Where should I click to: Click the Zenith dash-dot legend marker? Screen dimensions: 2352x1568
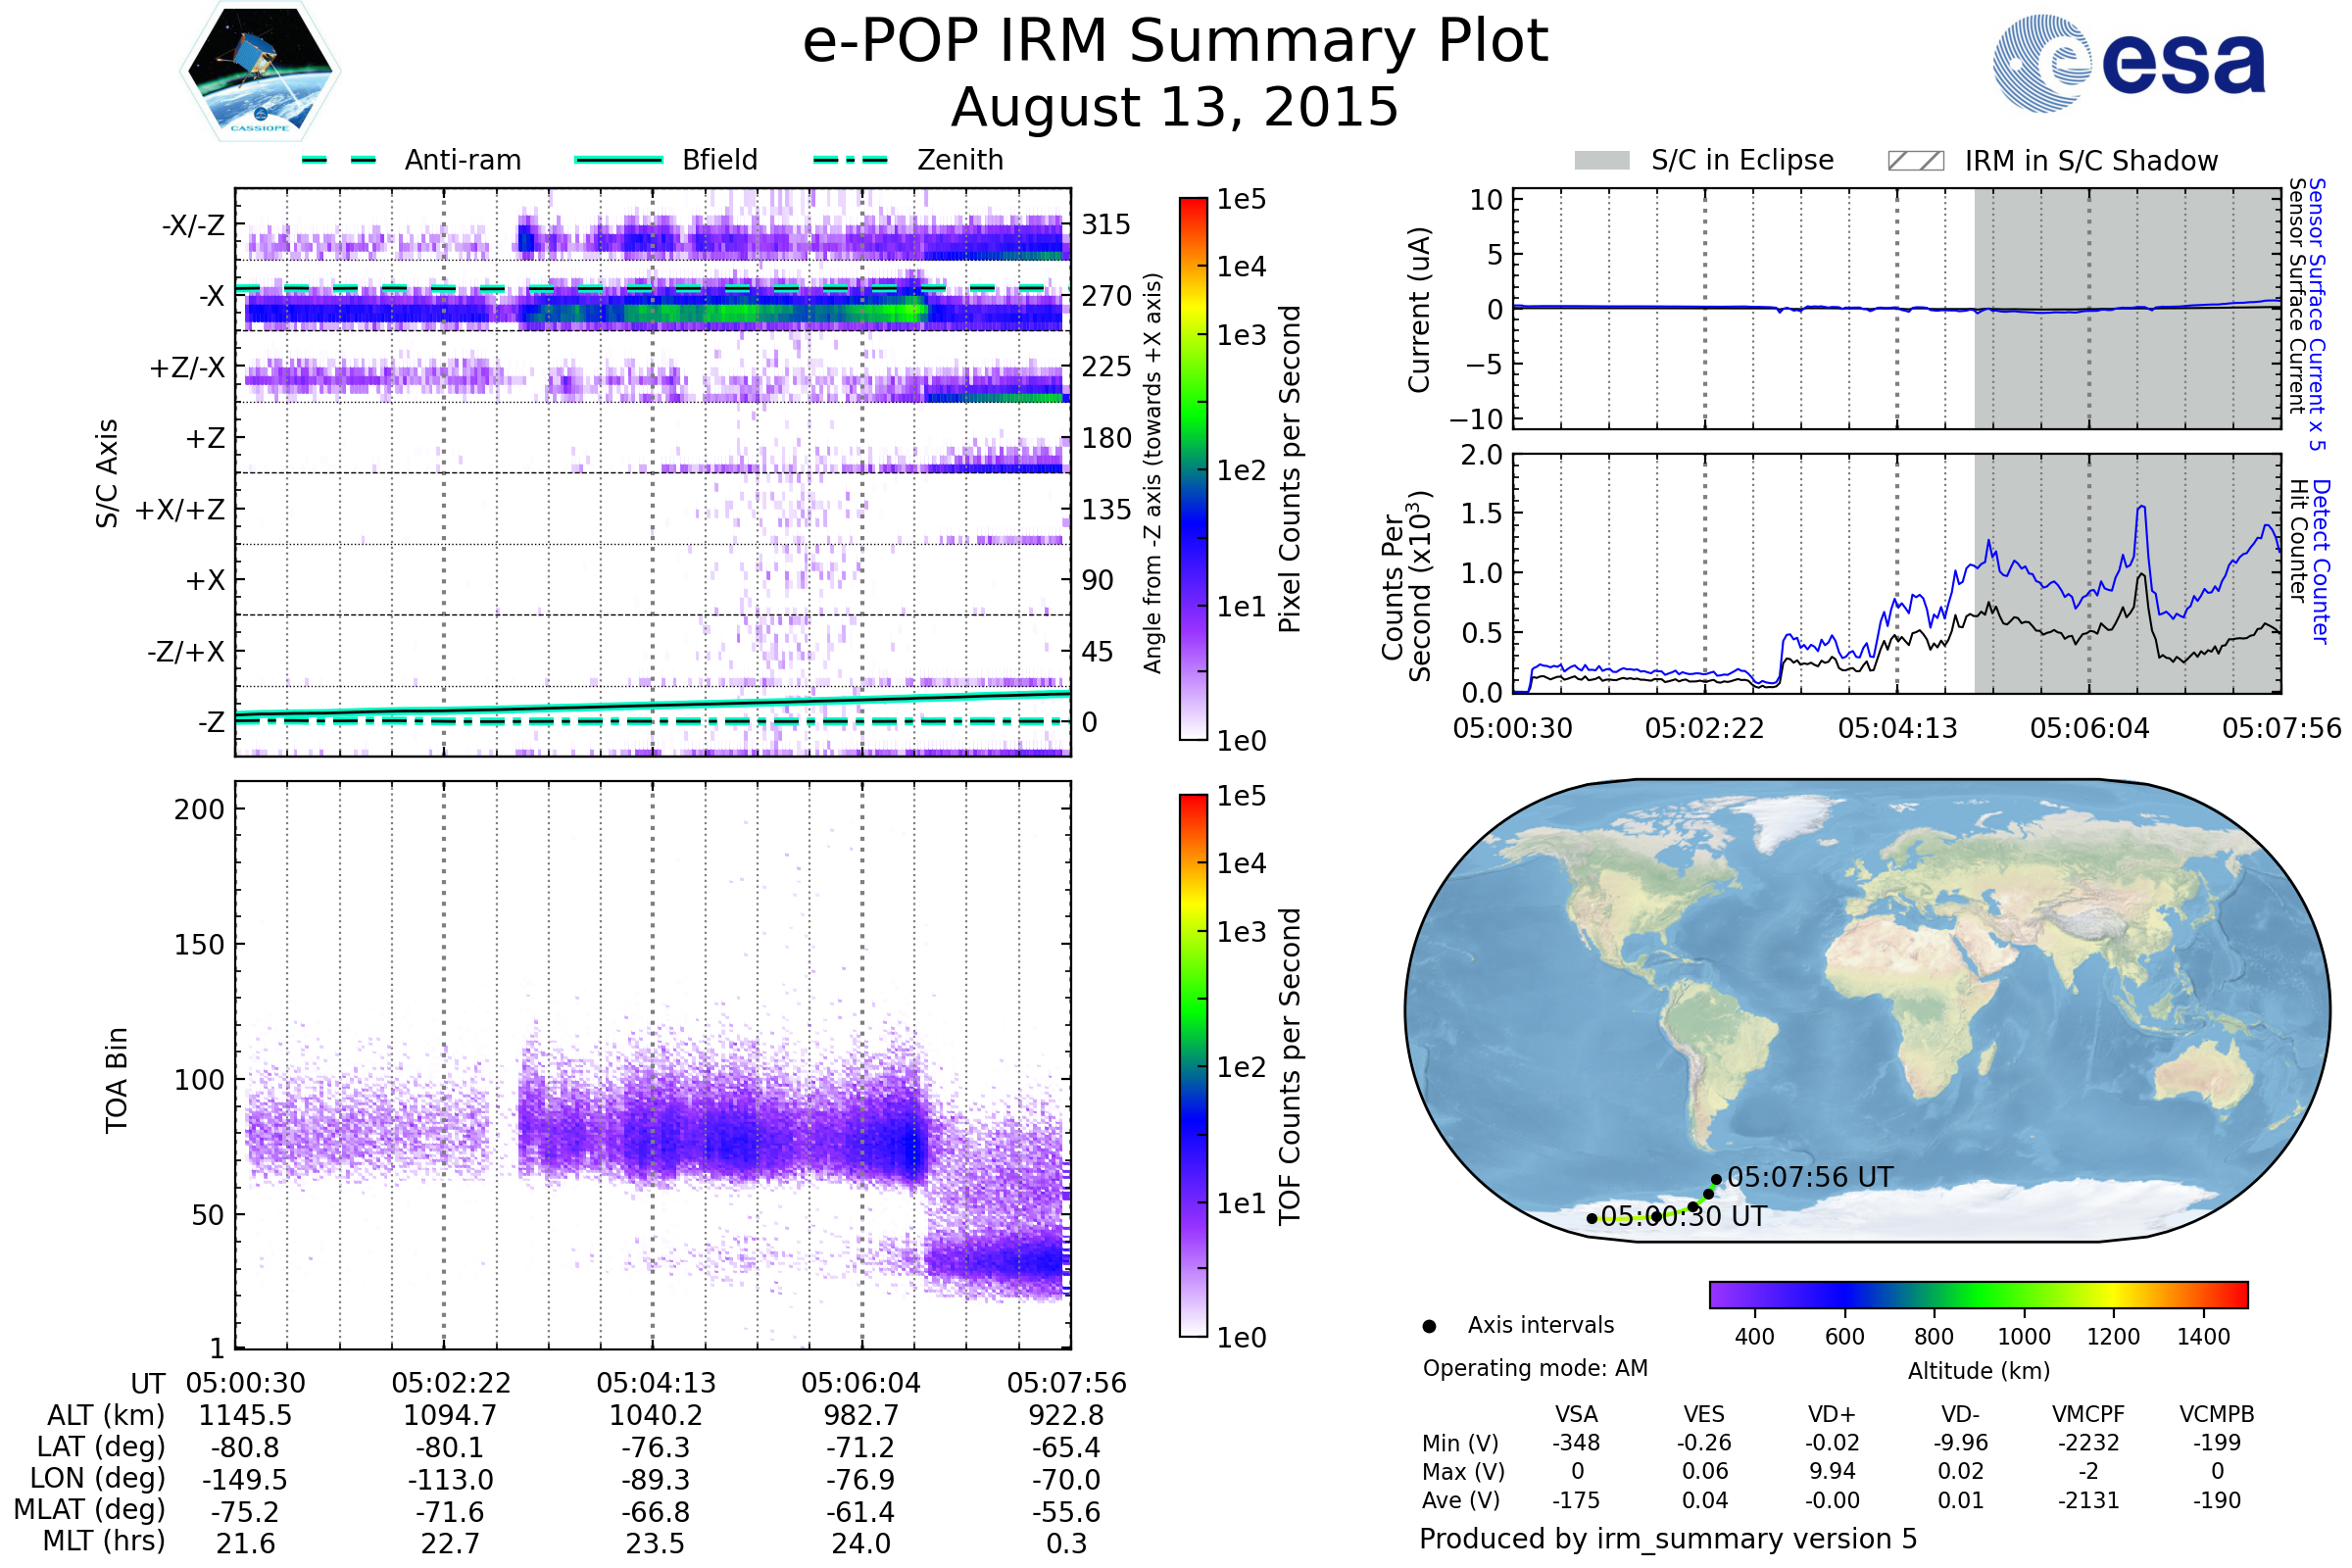(x=850, y=160)
